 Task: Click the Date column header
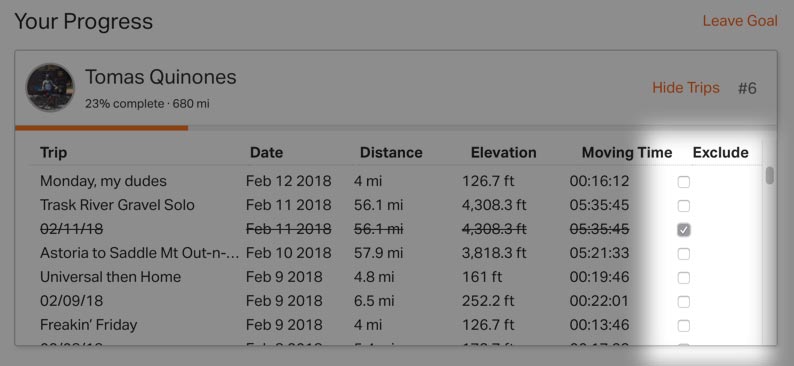click(266, 152)
